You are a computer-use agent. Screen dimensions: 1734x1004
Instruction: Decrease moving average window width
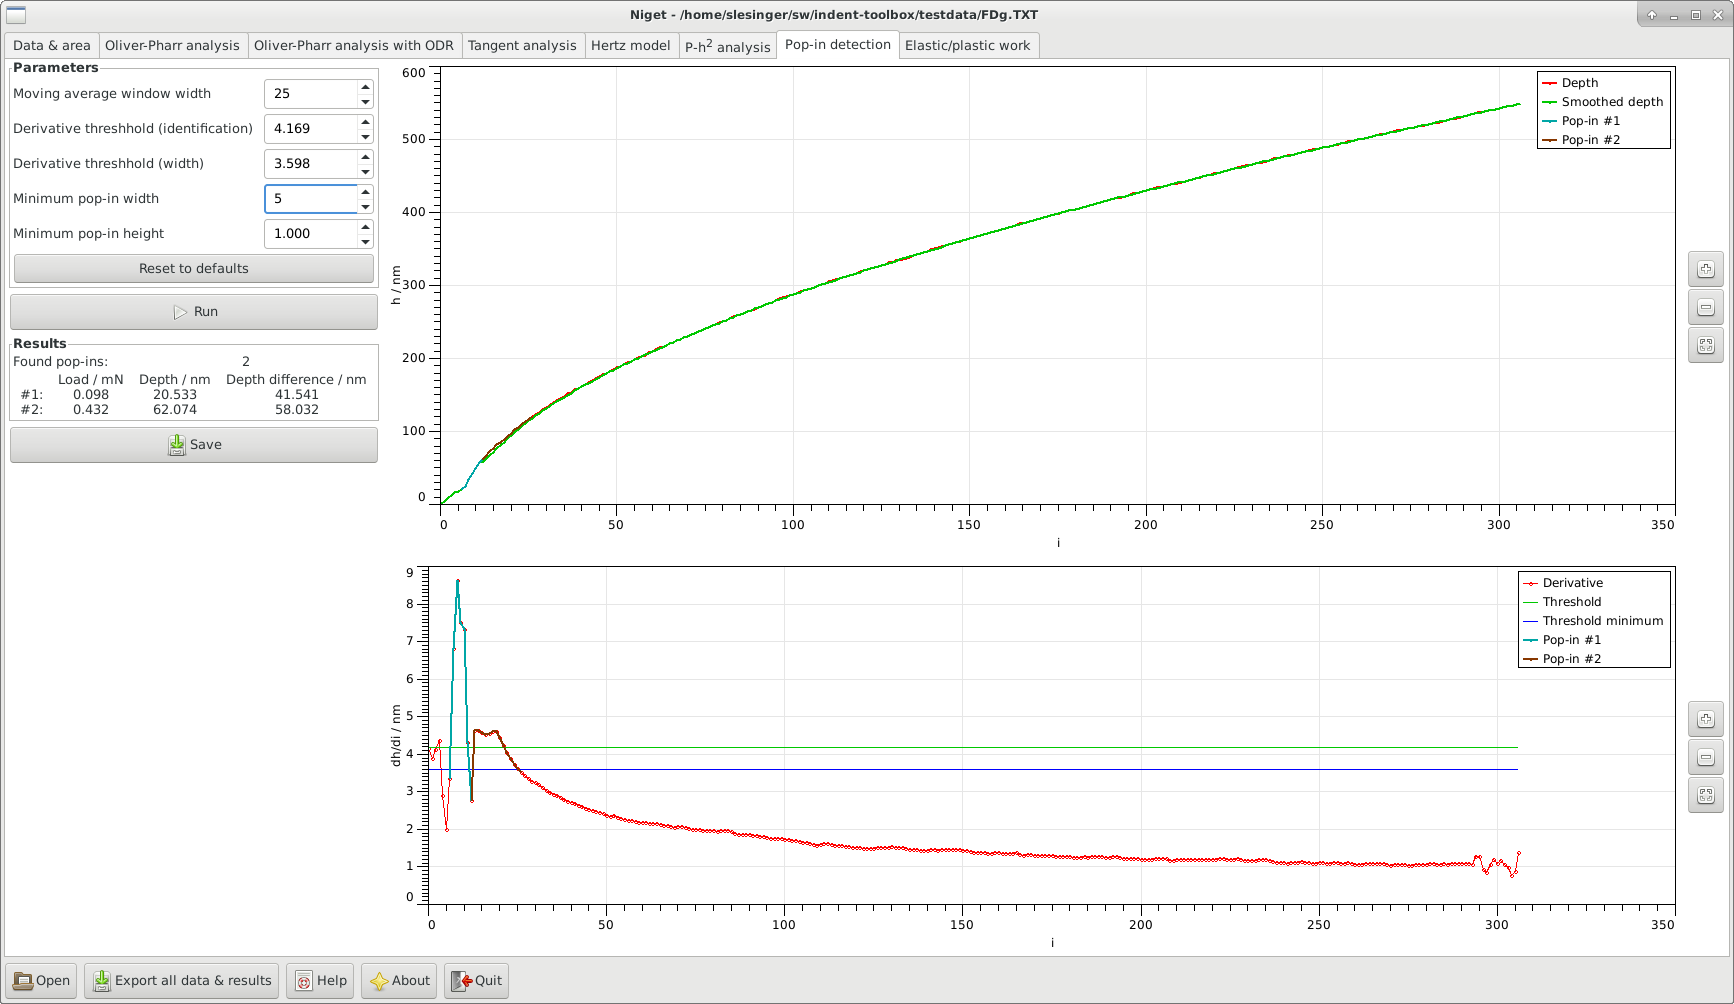pyautogui.click(x=365, y=101)
